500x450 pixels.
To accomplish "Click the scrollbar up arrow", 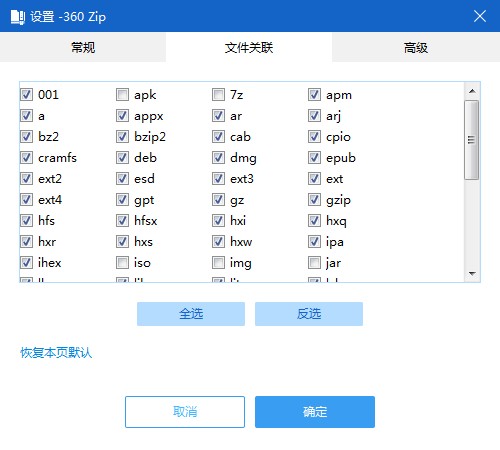I will (x=472, y=91).
